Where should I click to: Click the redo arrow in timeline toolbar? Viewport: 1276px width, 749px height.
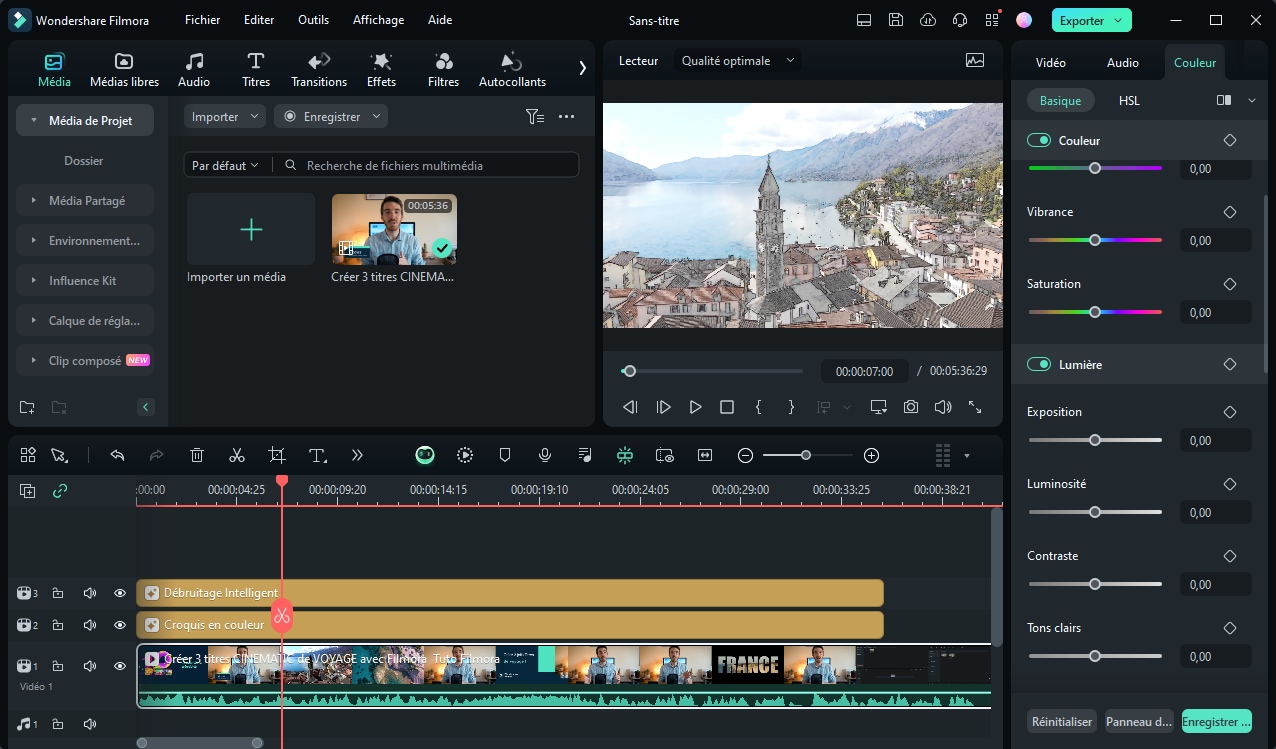coord(156,455)
